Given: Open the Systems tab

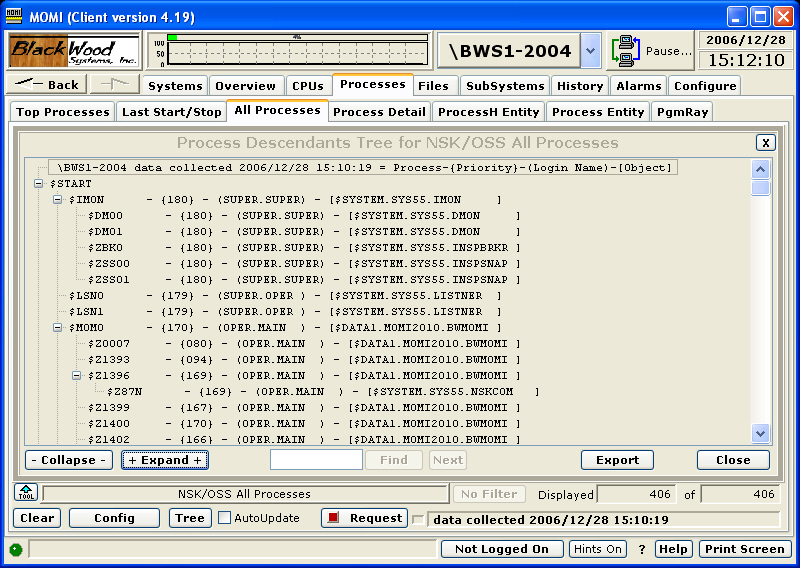Looking at the screenshot, I should click(175, 86).
